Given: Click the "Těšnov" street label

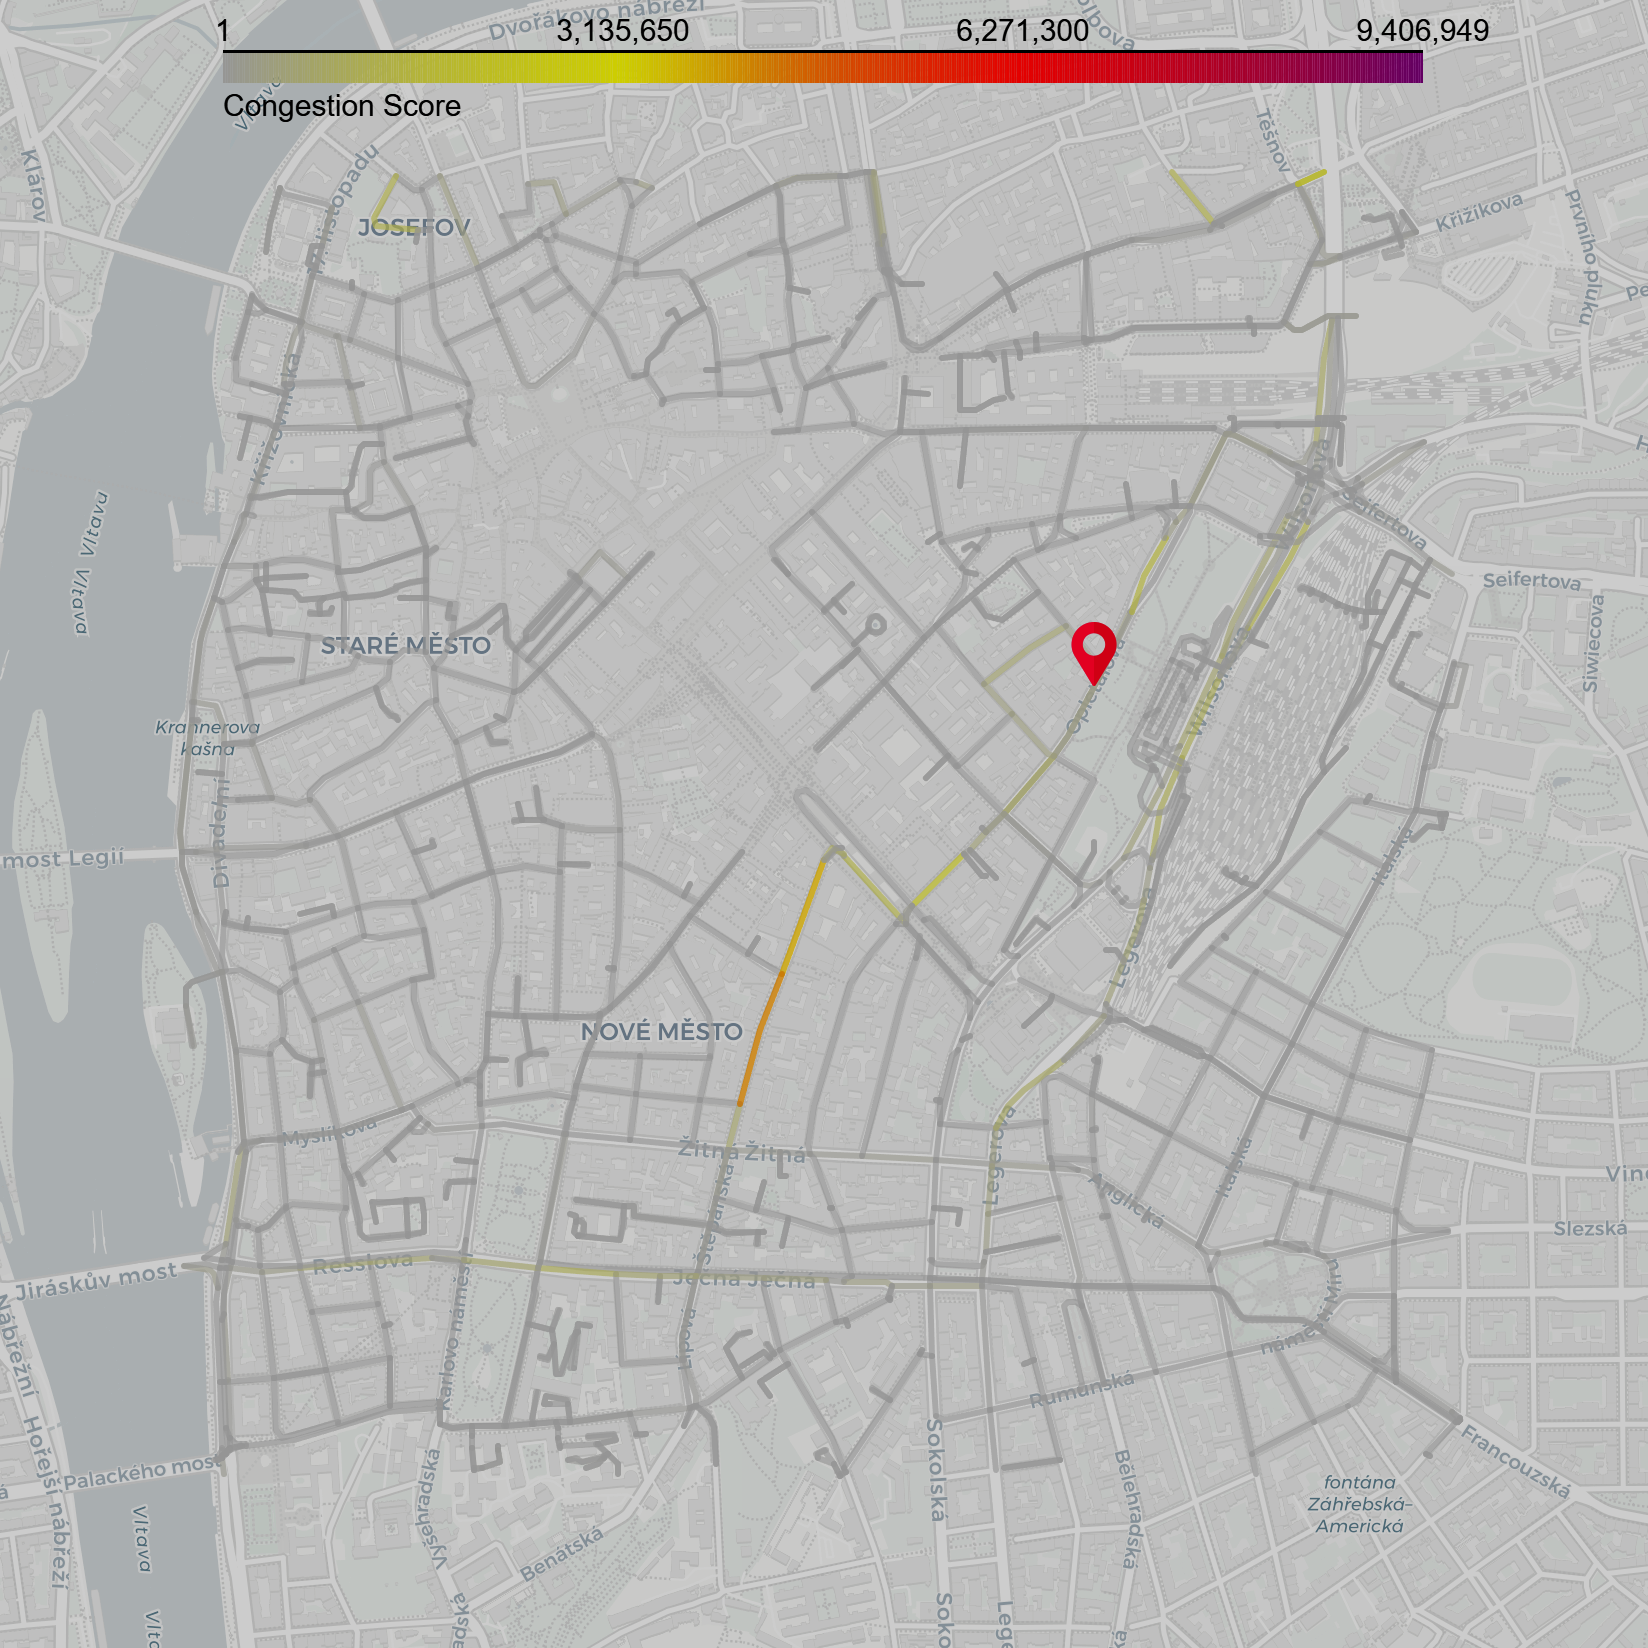Looking at the screenshot, I should [x=1274, y=140].
